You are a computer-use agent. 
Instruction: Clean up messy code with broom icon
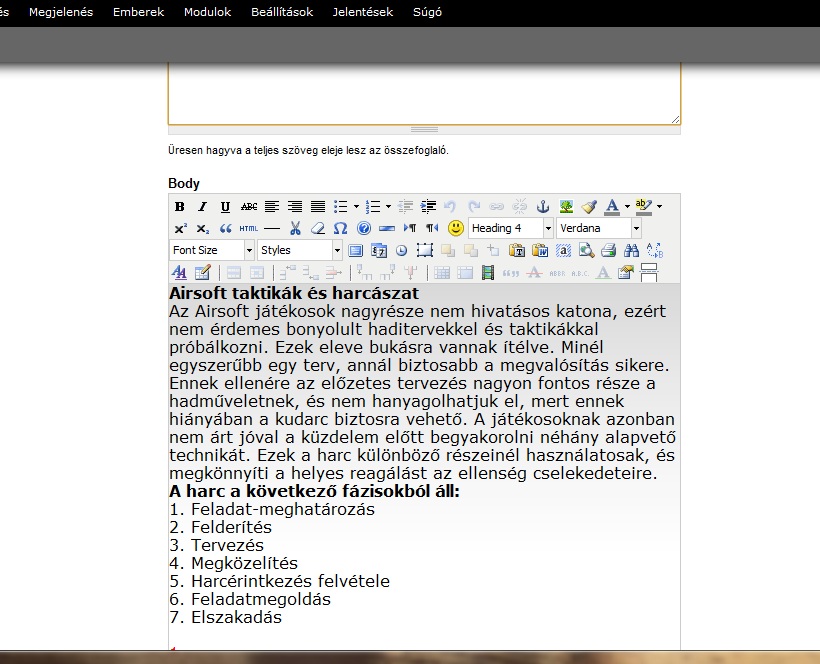tap(589, 207)
